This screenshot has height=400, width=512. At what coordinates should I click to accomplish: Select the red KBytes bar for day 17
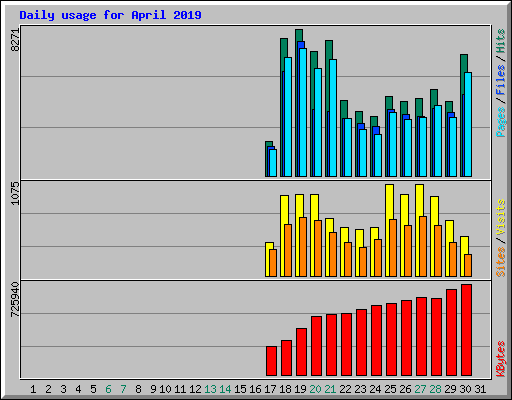click(x=271, y=361)
